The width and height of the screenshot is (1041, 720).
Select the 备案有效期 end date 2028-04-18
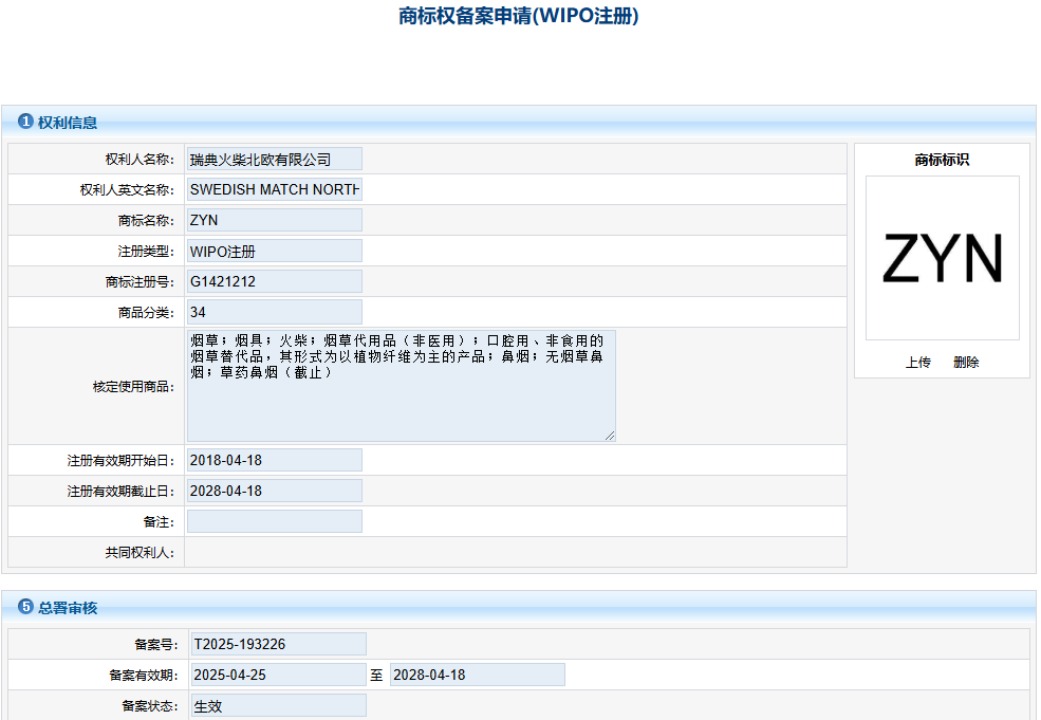[477, 675]
